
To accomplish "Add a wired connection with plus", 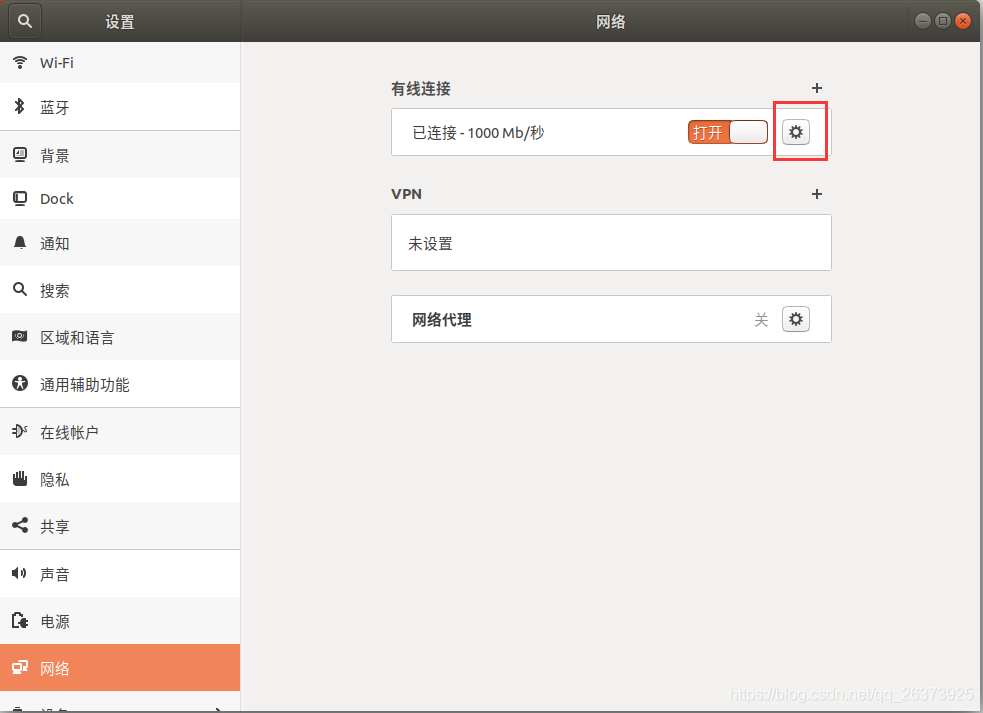I will click(816, 88).
